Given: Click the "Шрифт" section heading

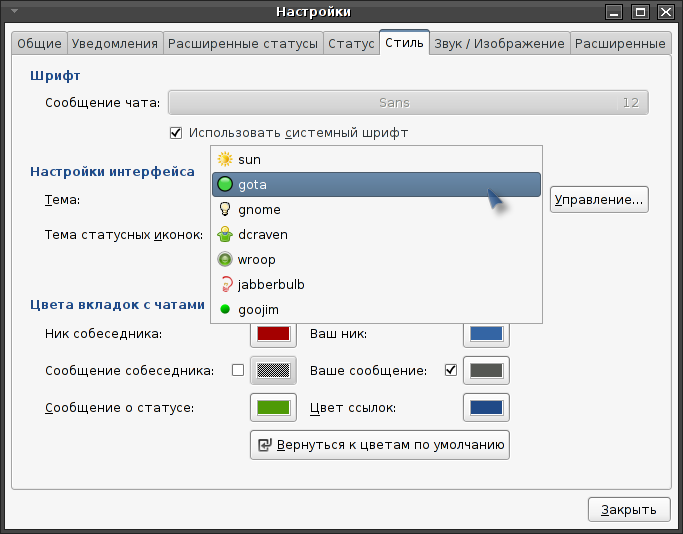Looking at the screenshot, I should coord(55,76).
